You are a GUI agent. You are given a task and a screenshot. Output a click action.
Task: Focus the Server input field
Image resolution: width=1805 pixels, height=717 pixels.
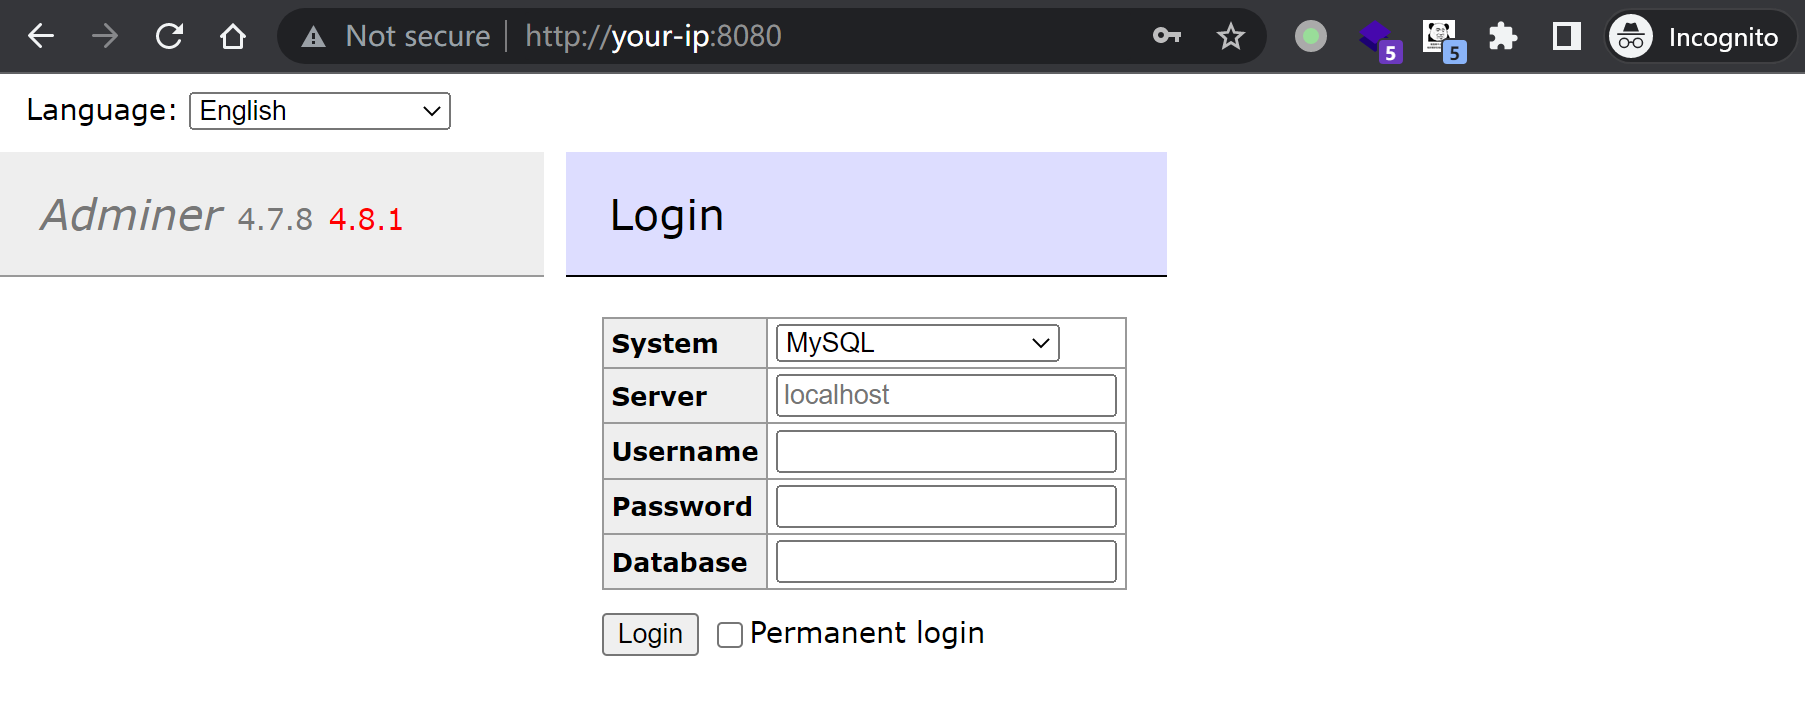pyautogui.click(x=946, y=396)
